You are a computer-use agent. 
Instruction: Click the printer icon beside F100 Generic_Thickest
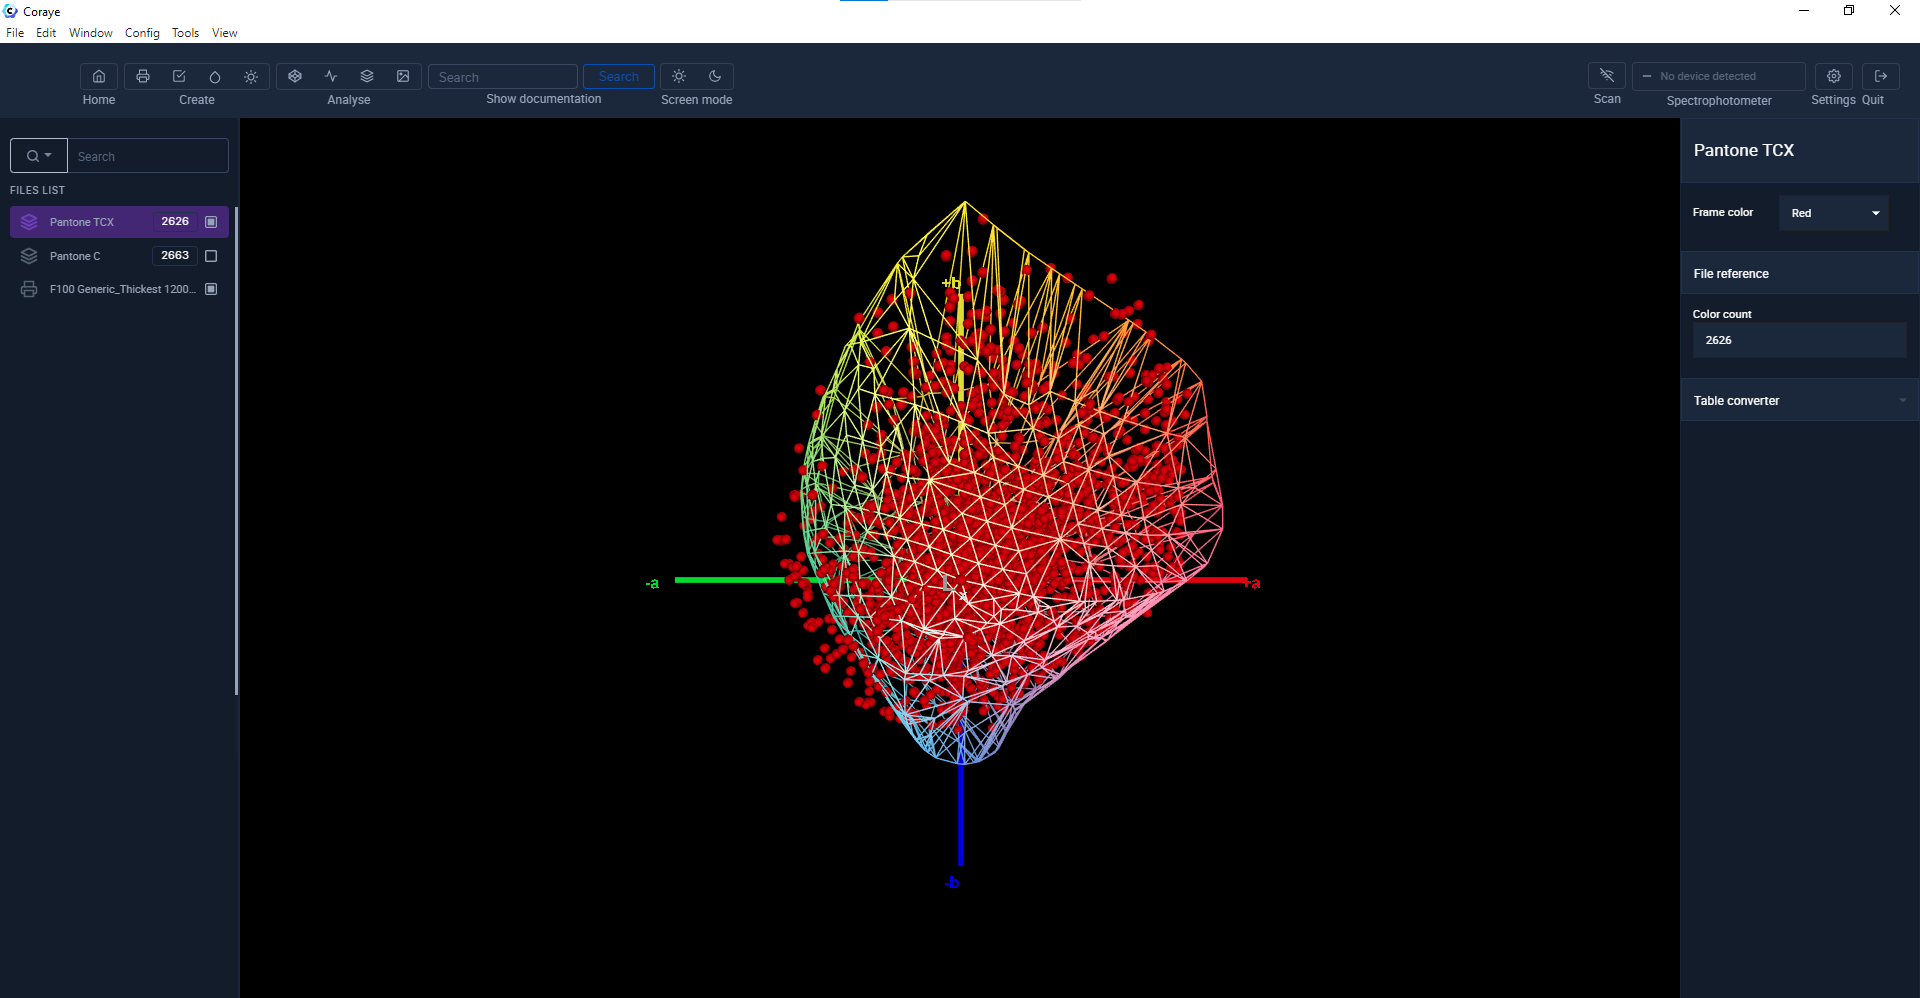click(x=29, y=289)
